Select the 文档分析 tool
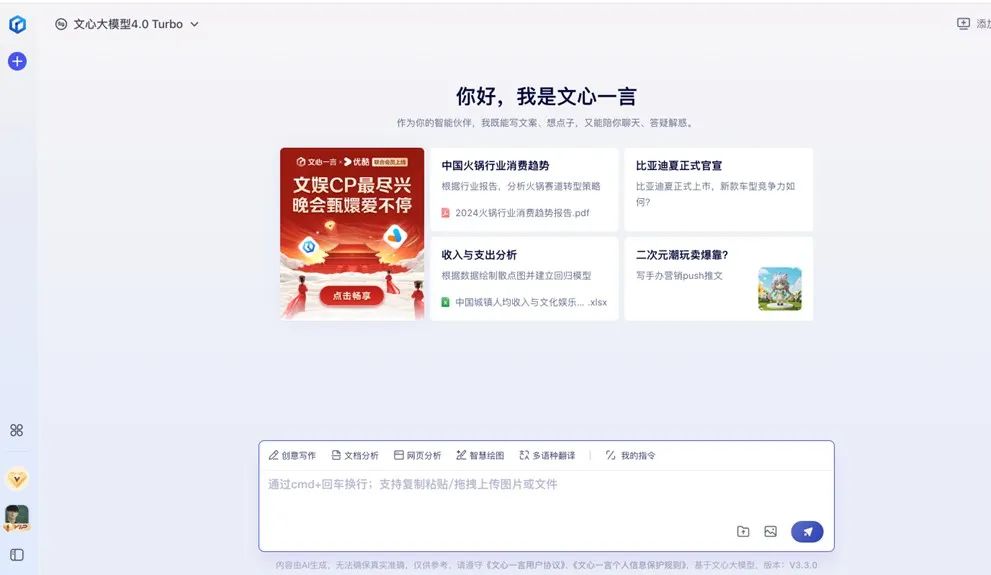Viewport: 991px width, 575px height. 355,455
